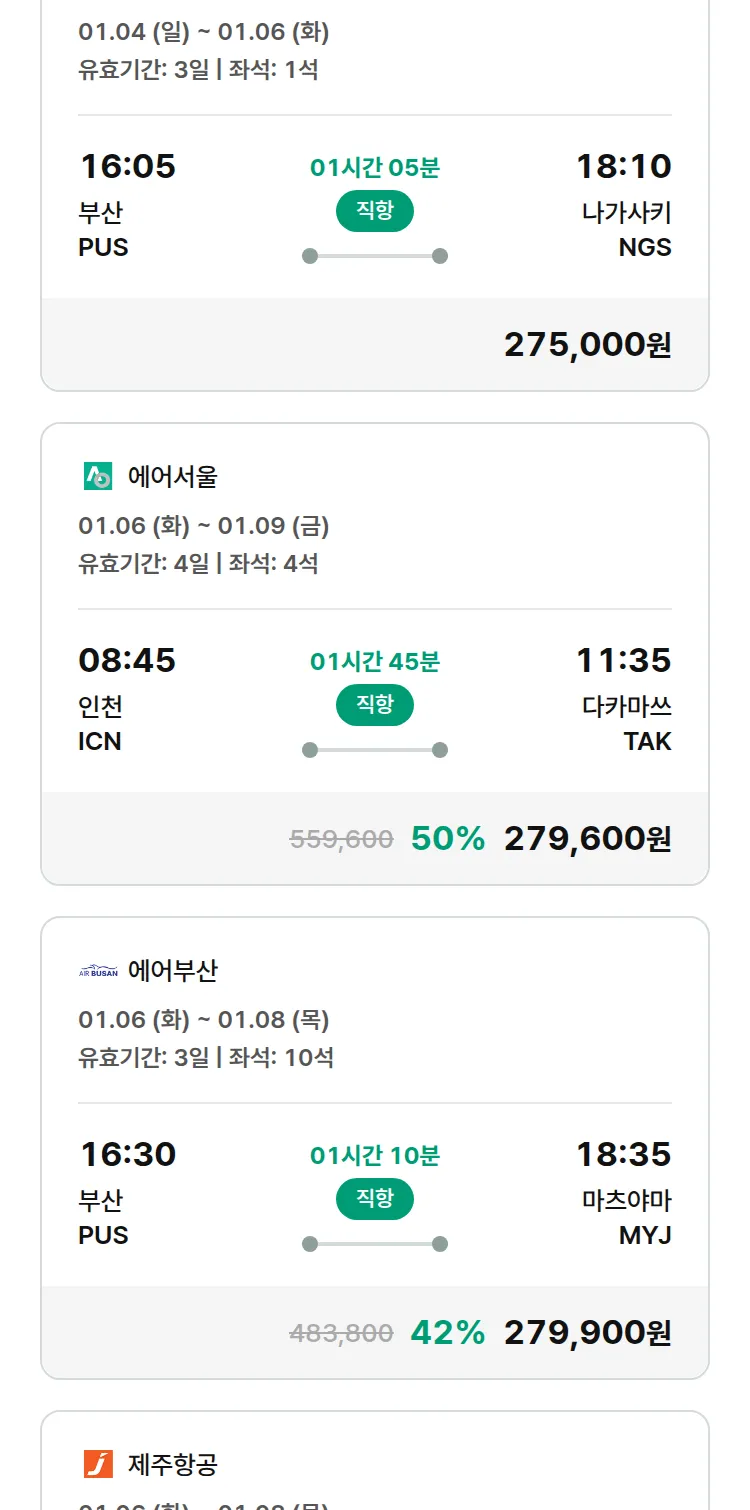
Task: Click the 50% discount label
Action: coord(448,839)
